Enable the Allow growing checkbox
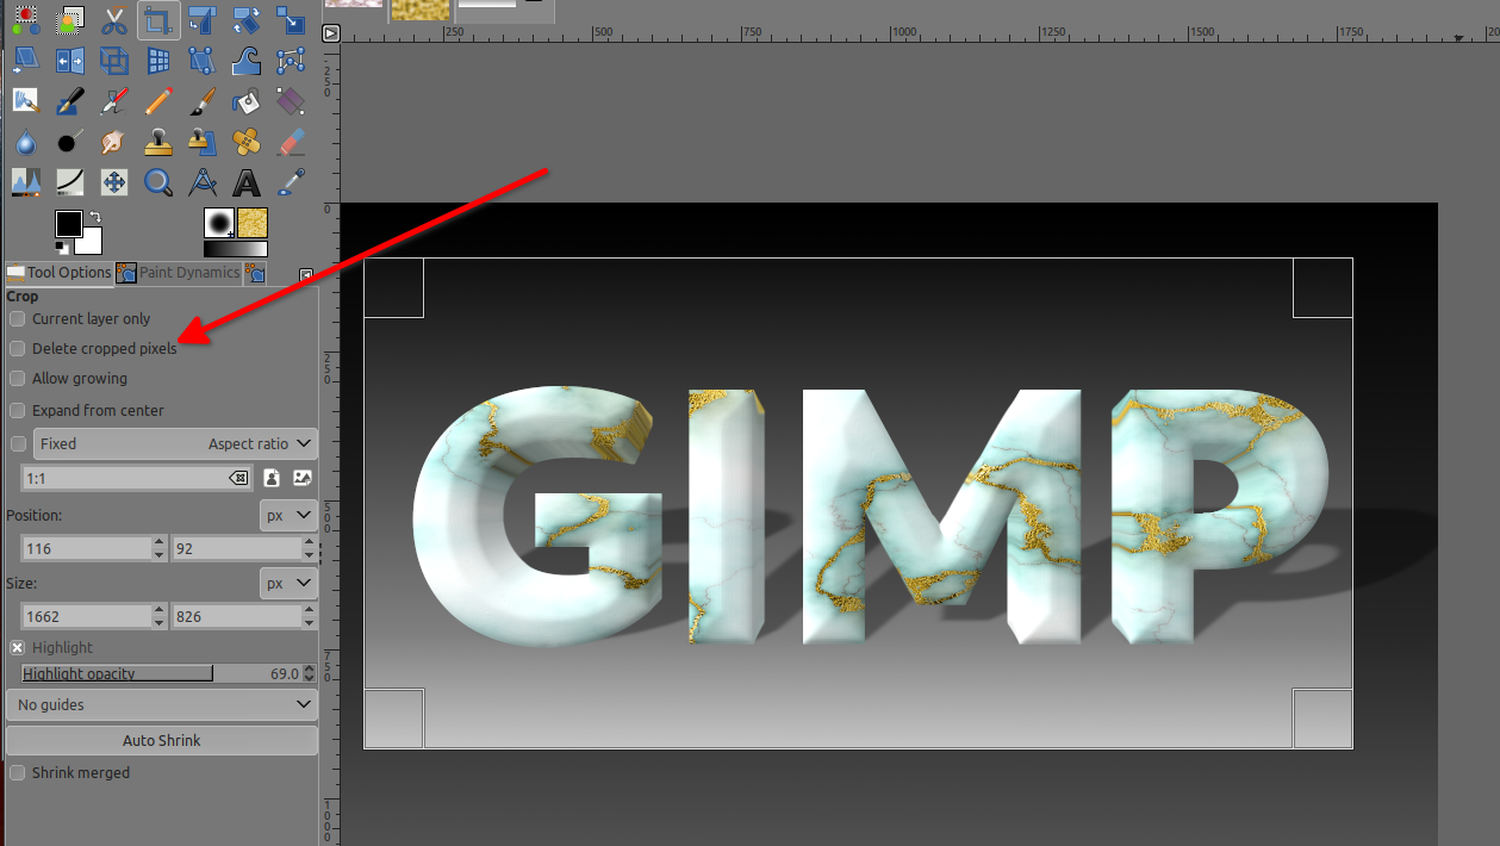The height and width of the screenshot is (846, 1500). coord(17,378)
